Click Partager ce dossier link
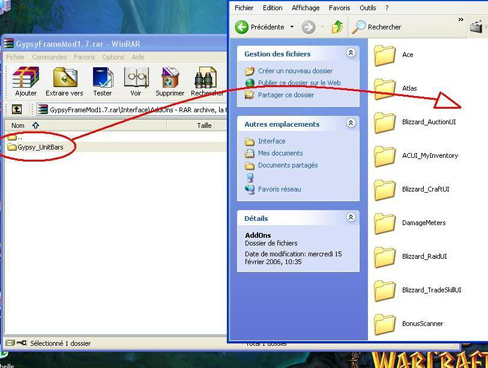The width and height of the screenshot is (488, 368). [x=286, y=95]
